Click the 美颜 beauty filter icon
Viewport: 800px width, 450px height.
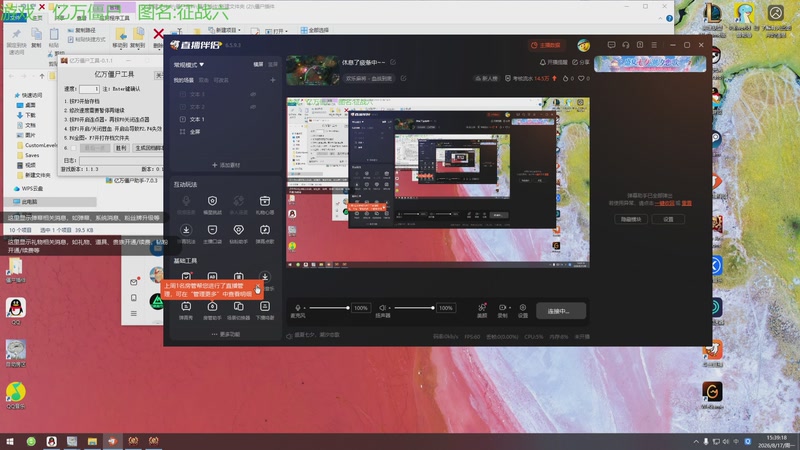[482, 308]
